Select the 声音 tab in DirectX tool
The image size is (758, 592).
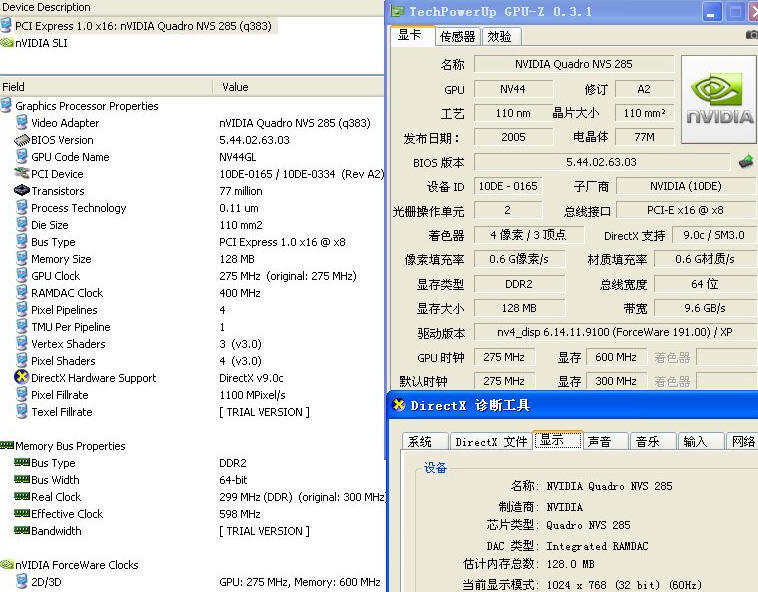click(x=600, y=441)
